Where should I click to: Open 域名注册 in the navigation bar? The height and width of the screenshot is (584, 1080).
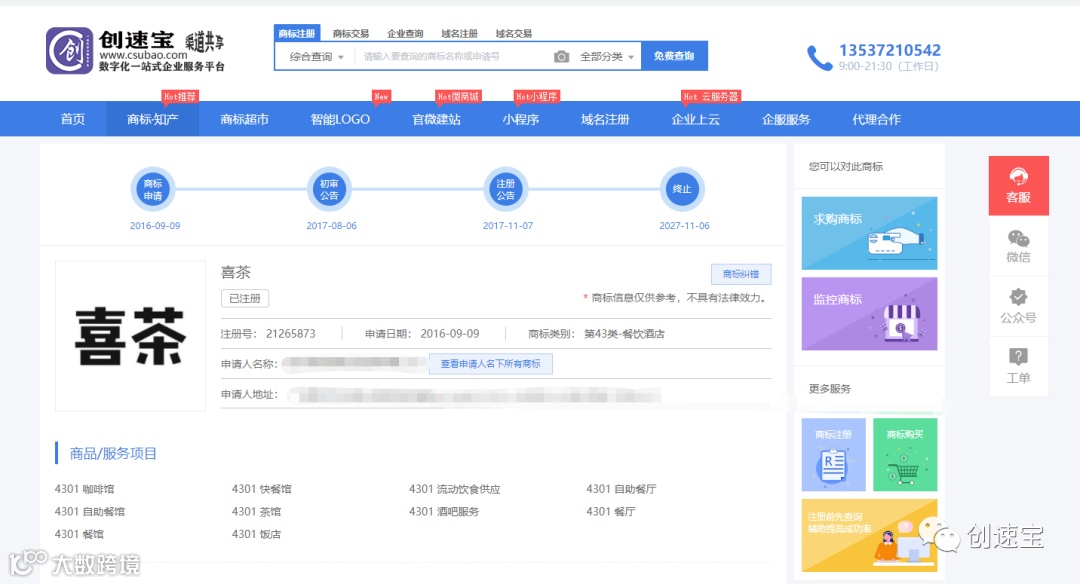[605, 119]
